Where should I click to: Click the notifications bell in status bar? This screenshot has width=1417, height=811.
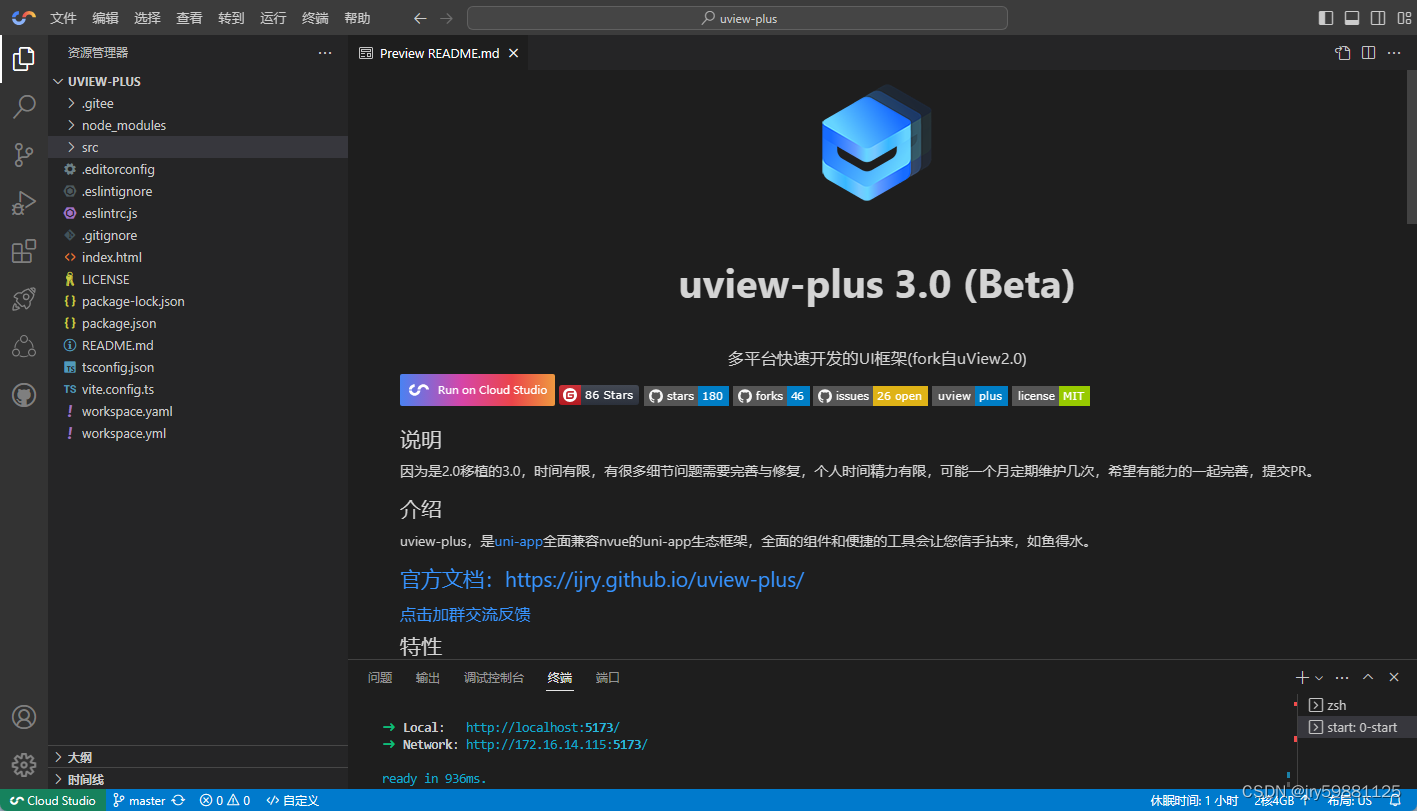[x=1395, y=800]
